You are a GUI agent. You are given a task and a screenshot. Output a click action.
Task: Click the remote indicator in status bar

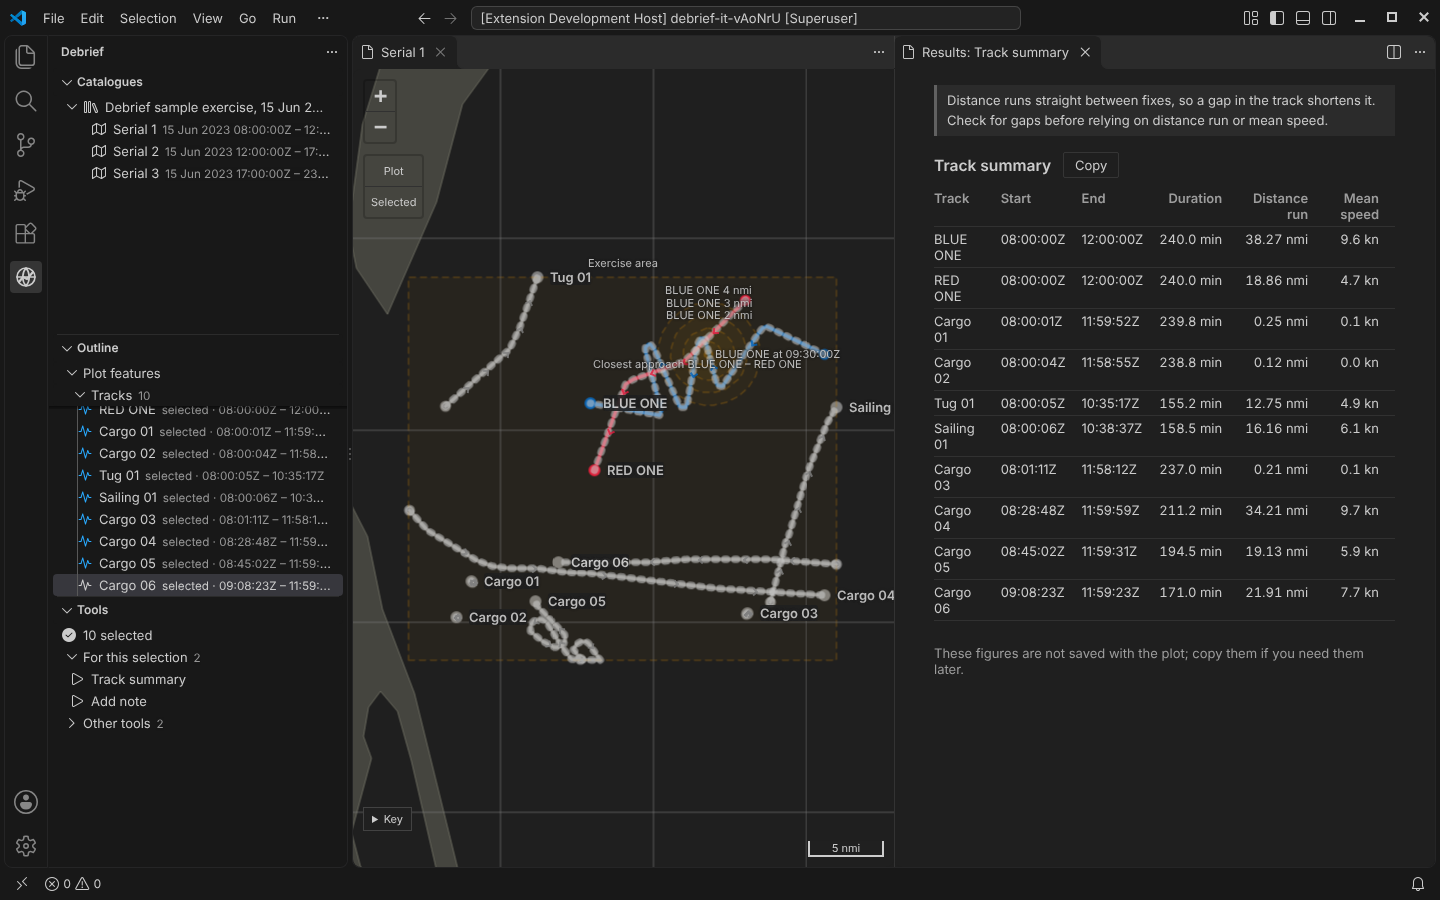pyautogui.click(x=22, y=884)
